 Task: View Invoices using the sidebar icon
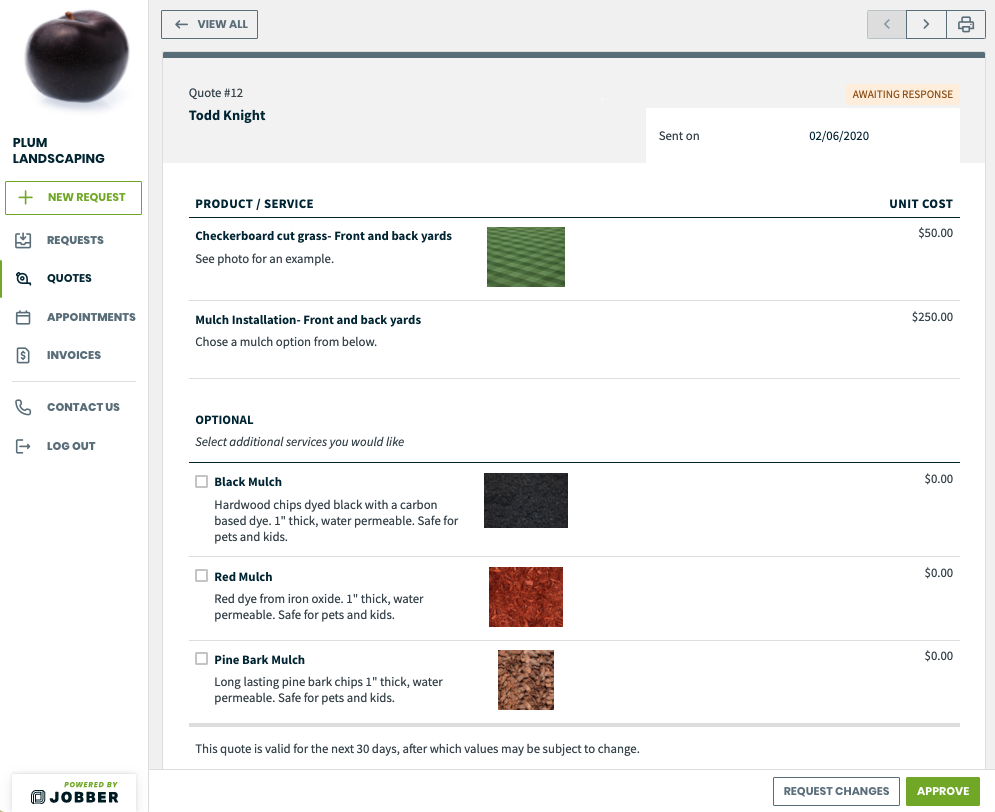pyautogui.click(x=22, y=355)
